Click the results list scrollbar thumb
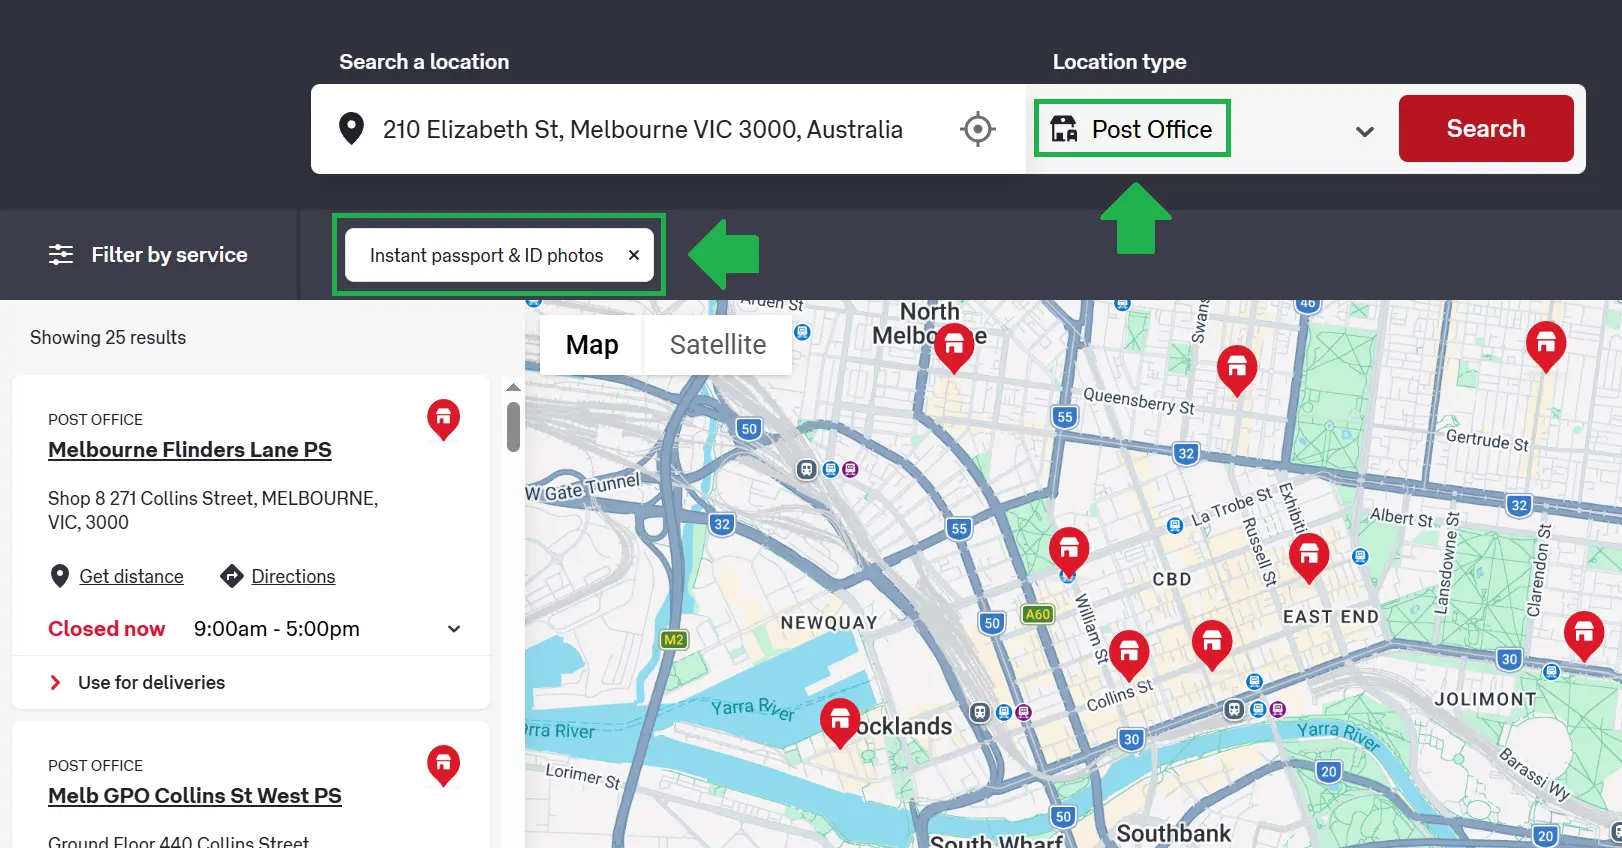The height and width of the screenshot is (848, 1622). [x=513, y=426]
